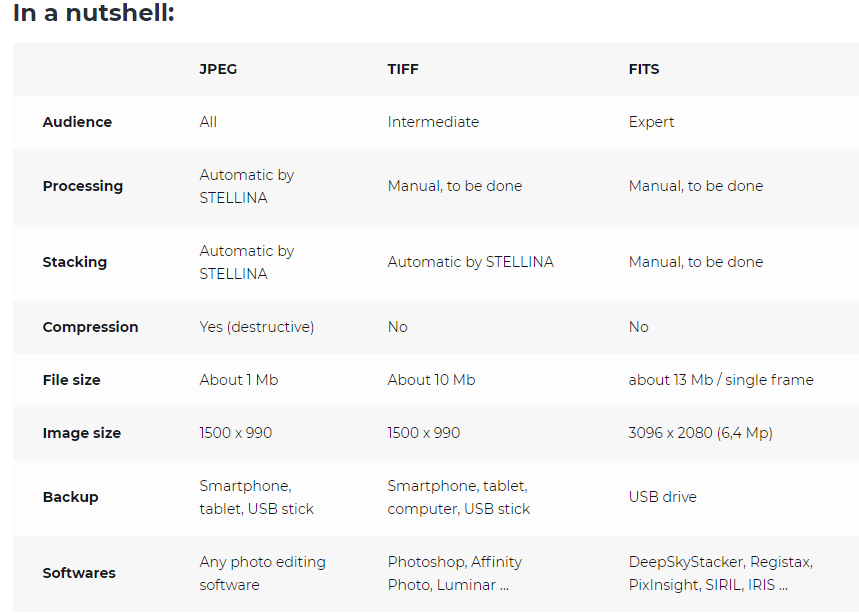
Task: Click the Audience row label
Action: (77, 122)
